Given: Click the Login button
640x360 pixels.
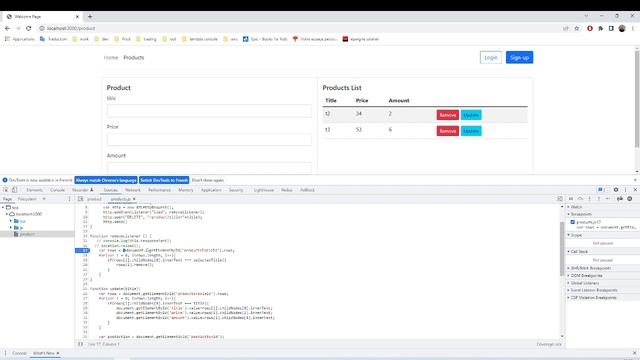Looking at the screenshot, I should coord(491,58).
